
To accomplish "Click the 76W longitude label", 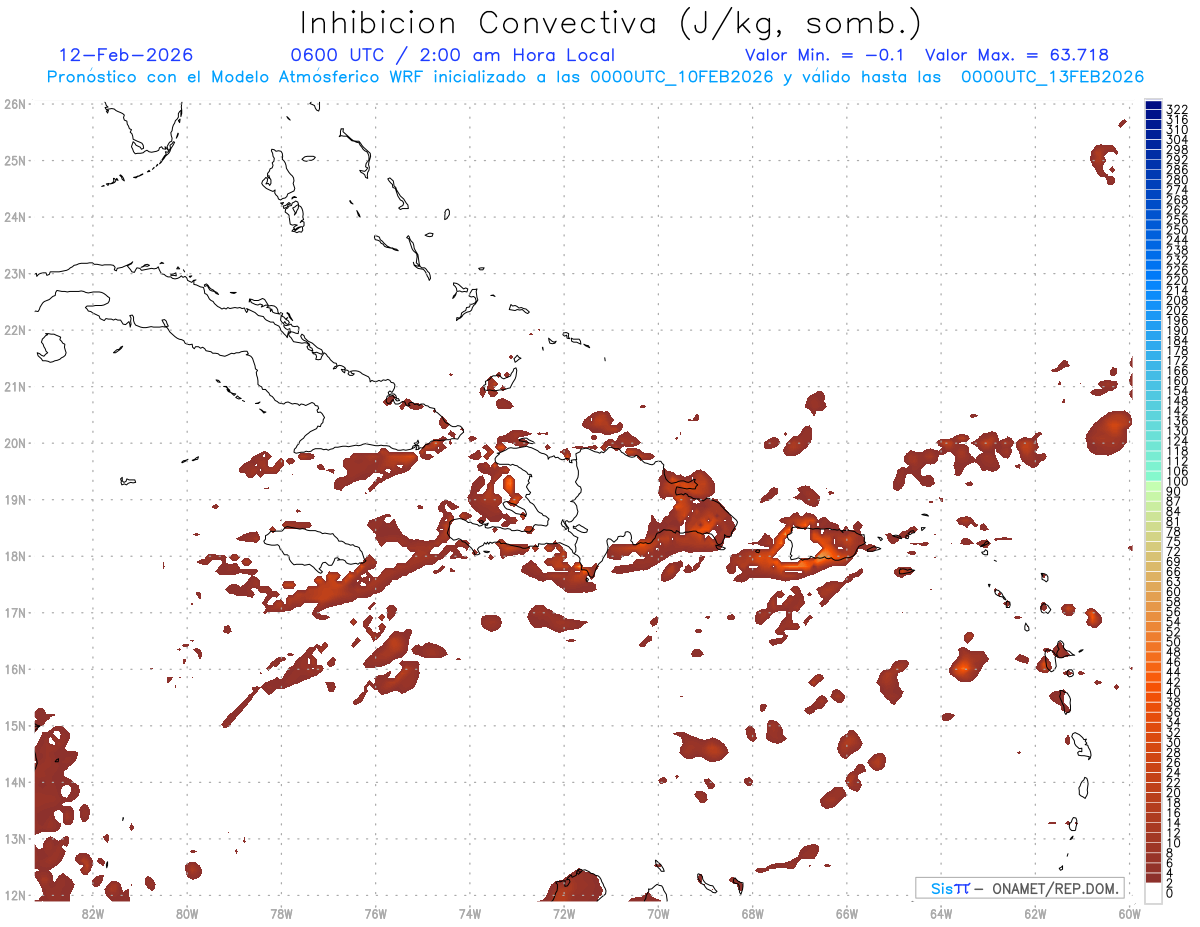I will pyautogui.click(x=375, y=913).
